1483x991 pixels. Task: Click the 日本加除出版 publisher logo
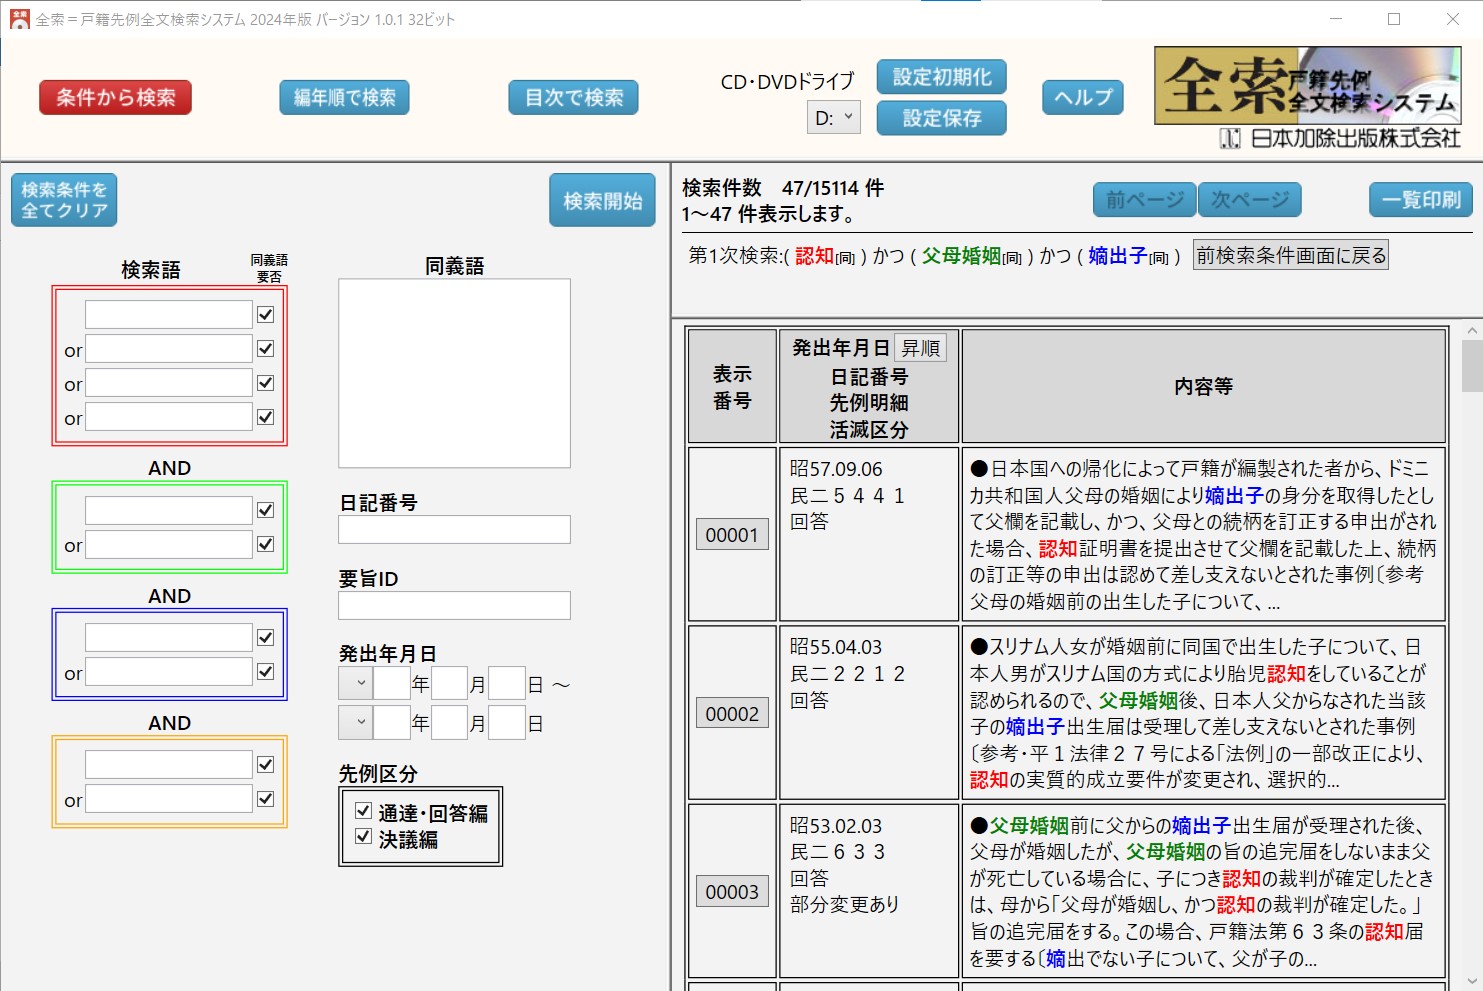pyautogui.click(x=1340, y=139)
